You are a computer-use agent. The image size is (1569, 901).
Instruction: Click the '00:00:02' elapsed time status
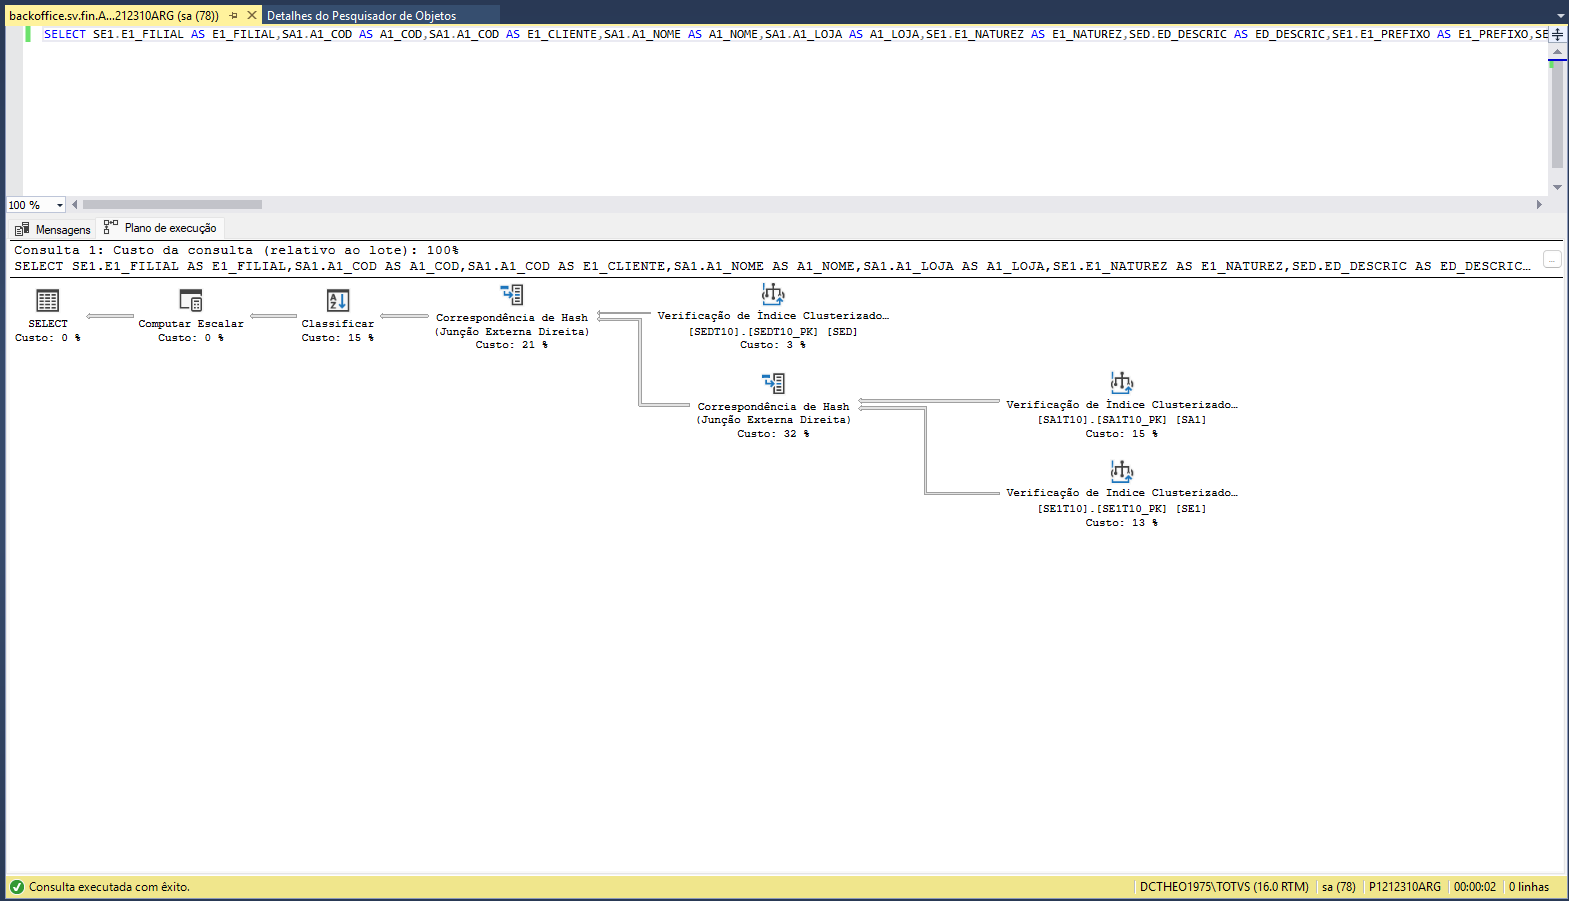1475,886
